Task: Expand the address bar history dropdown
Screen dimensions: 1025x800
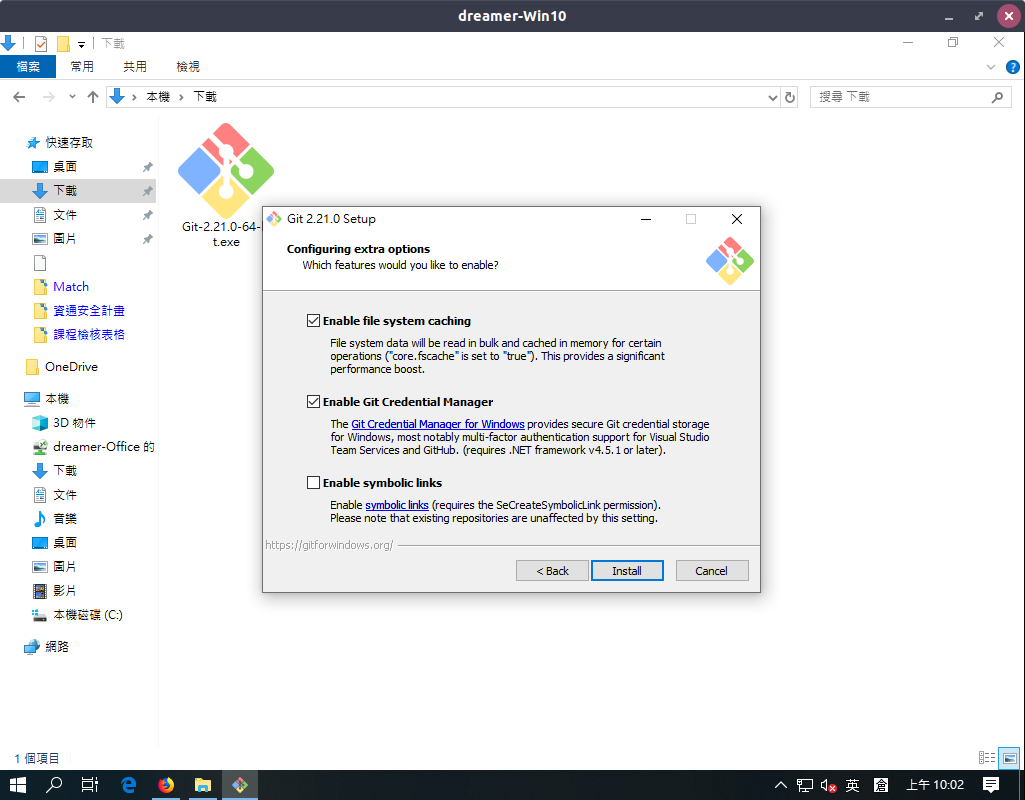Action: coord(772,97)
